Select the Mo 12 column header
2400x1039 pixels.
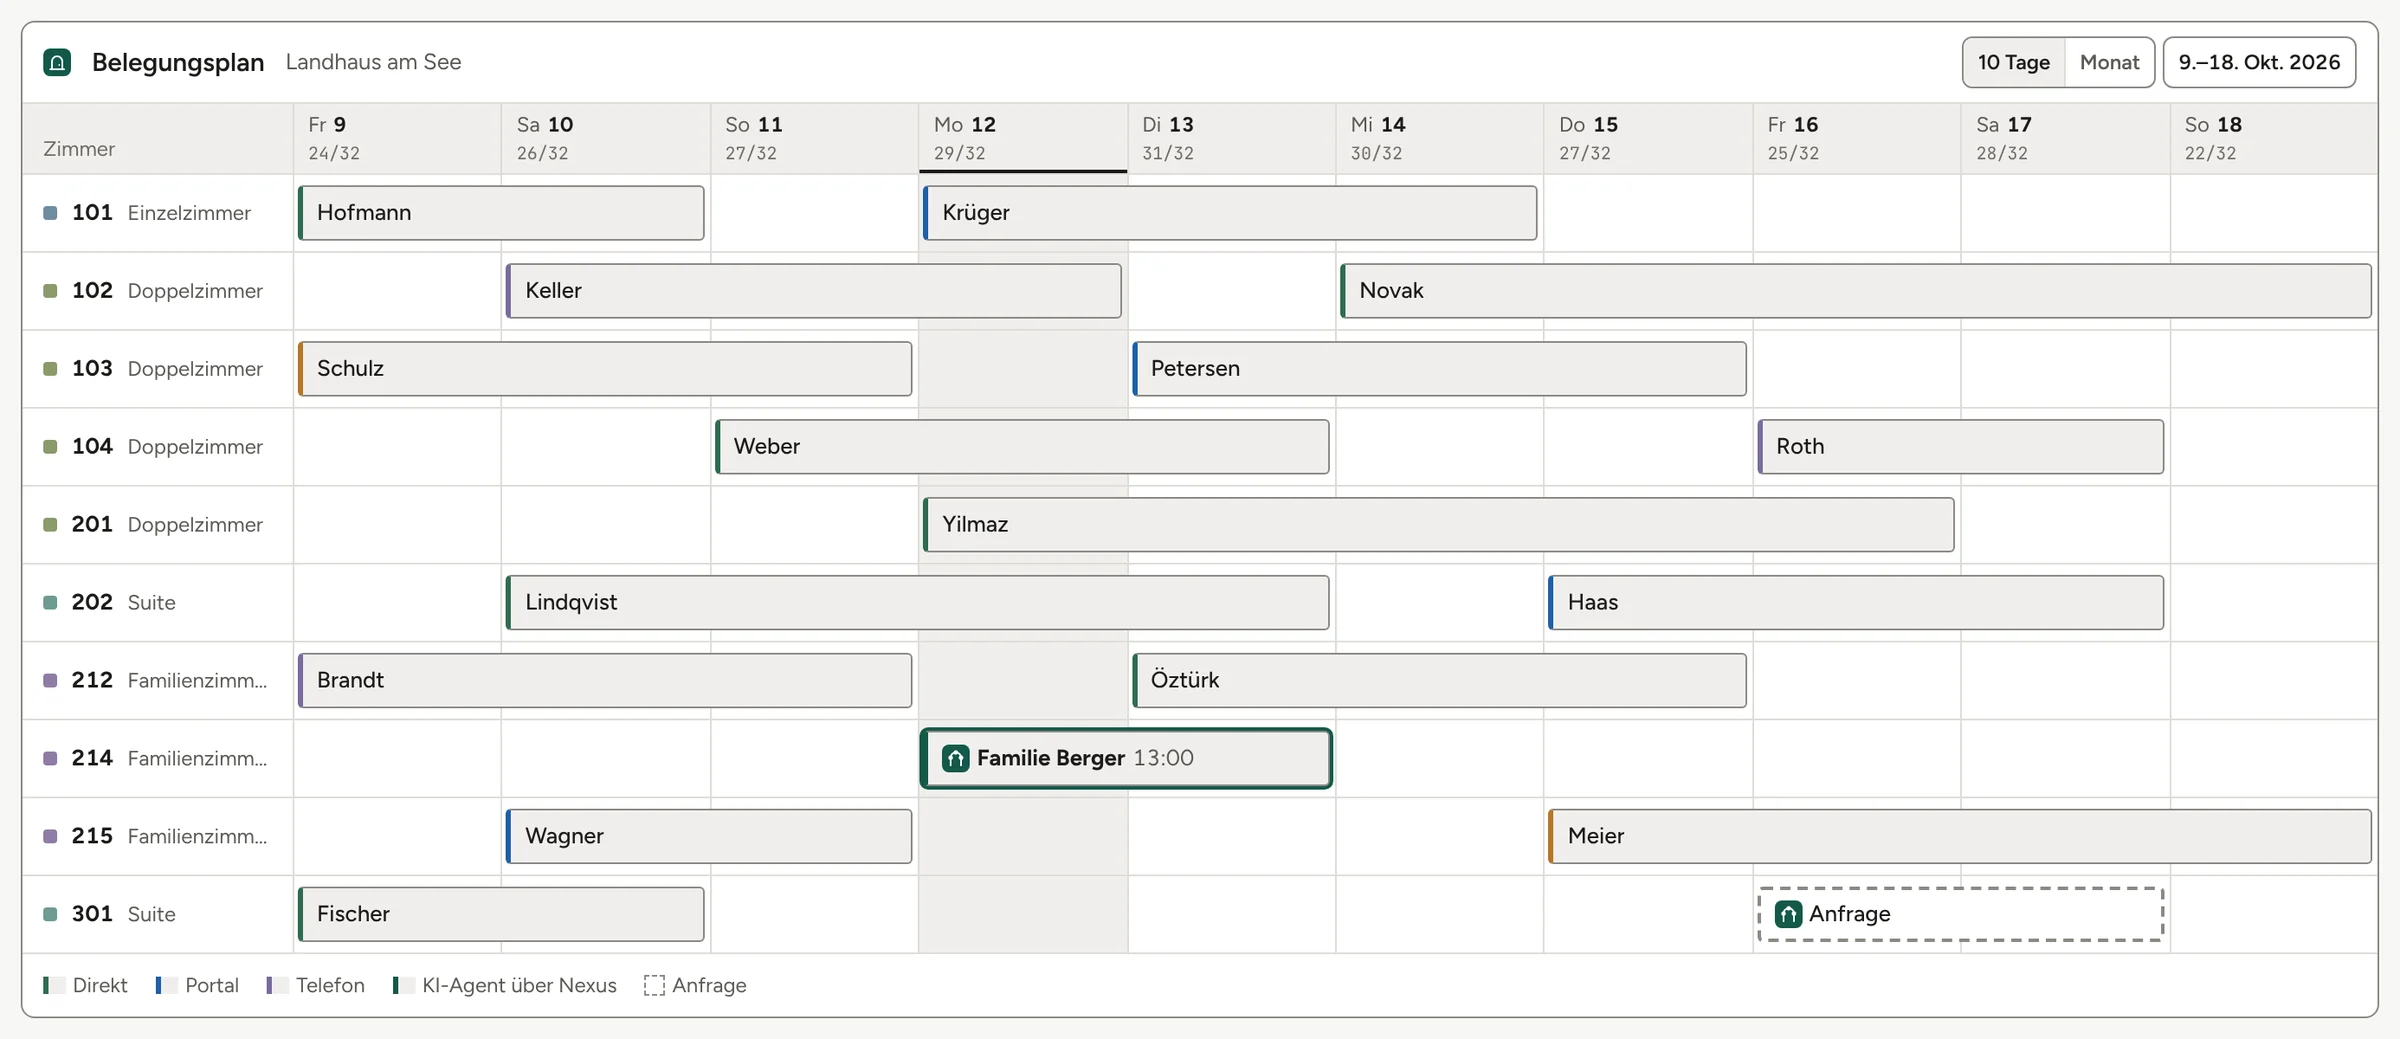click(x=1023, y=138)
